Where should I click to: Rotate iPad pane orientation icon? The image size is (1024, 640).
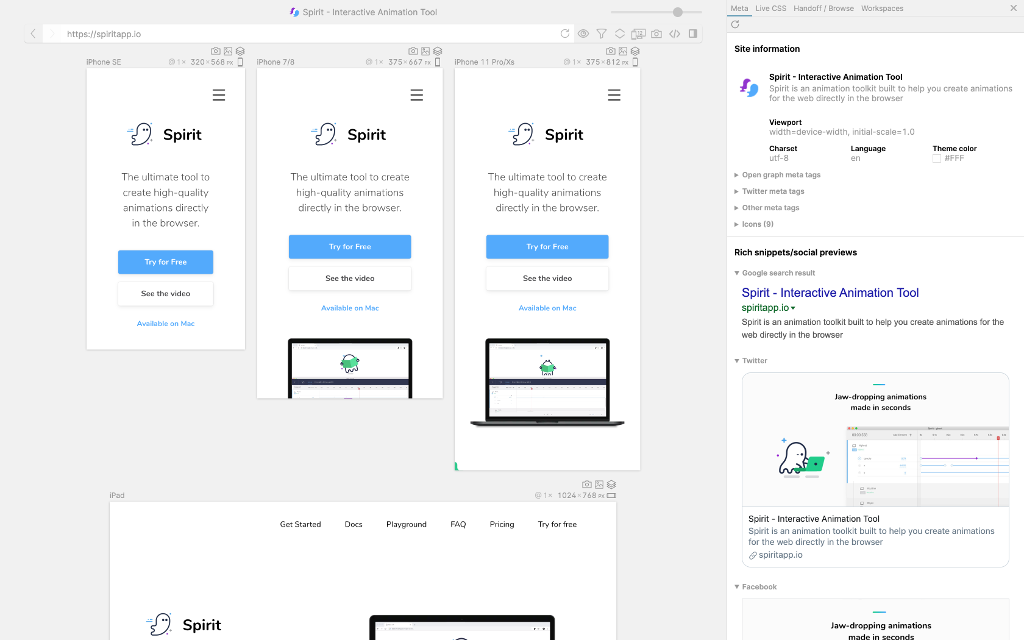(611, 496)
